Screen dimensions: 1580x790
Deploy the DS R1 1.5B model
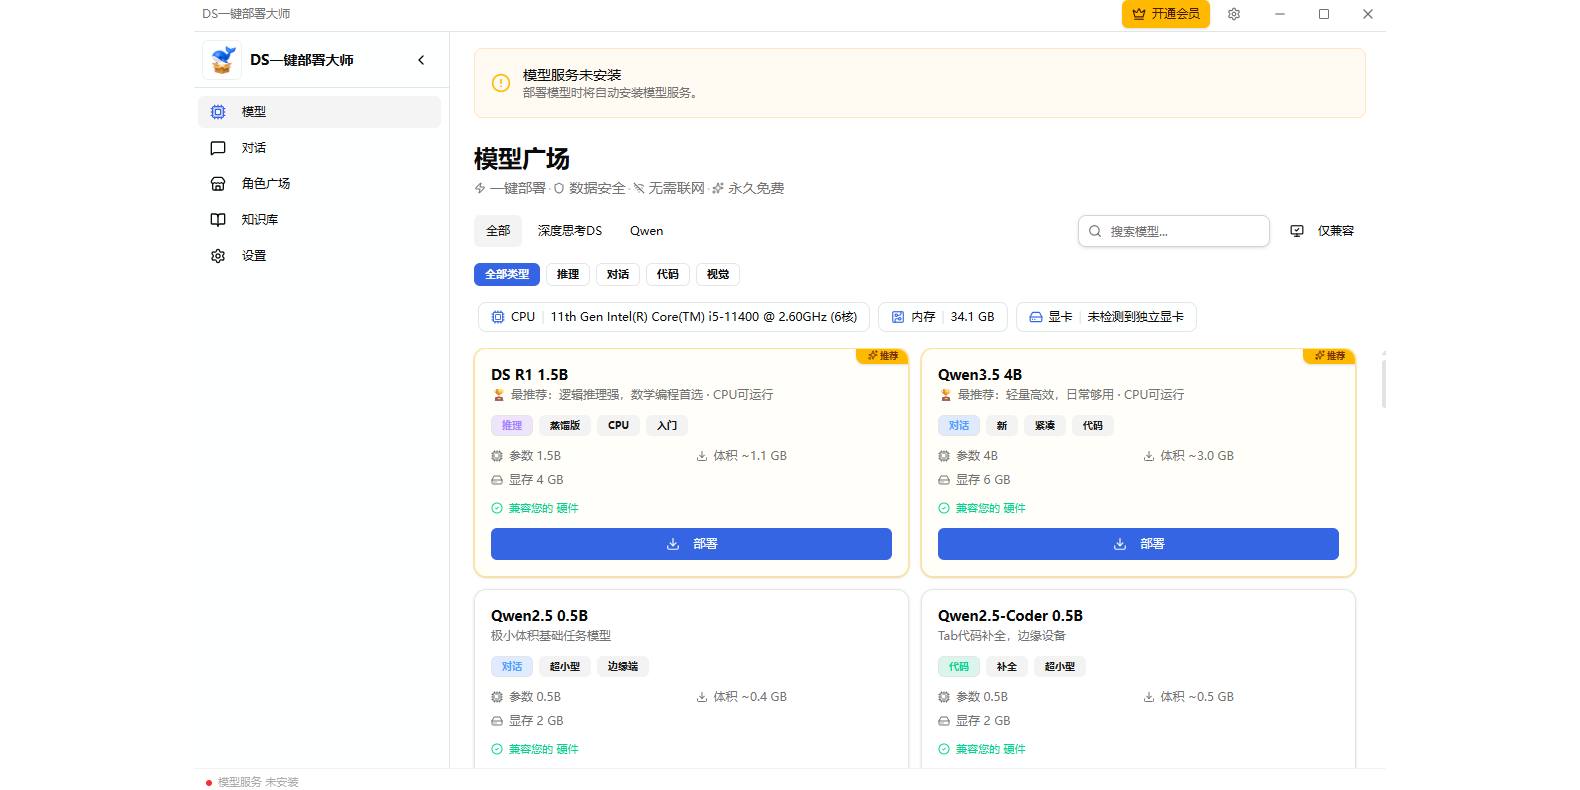tap(691, 544)
